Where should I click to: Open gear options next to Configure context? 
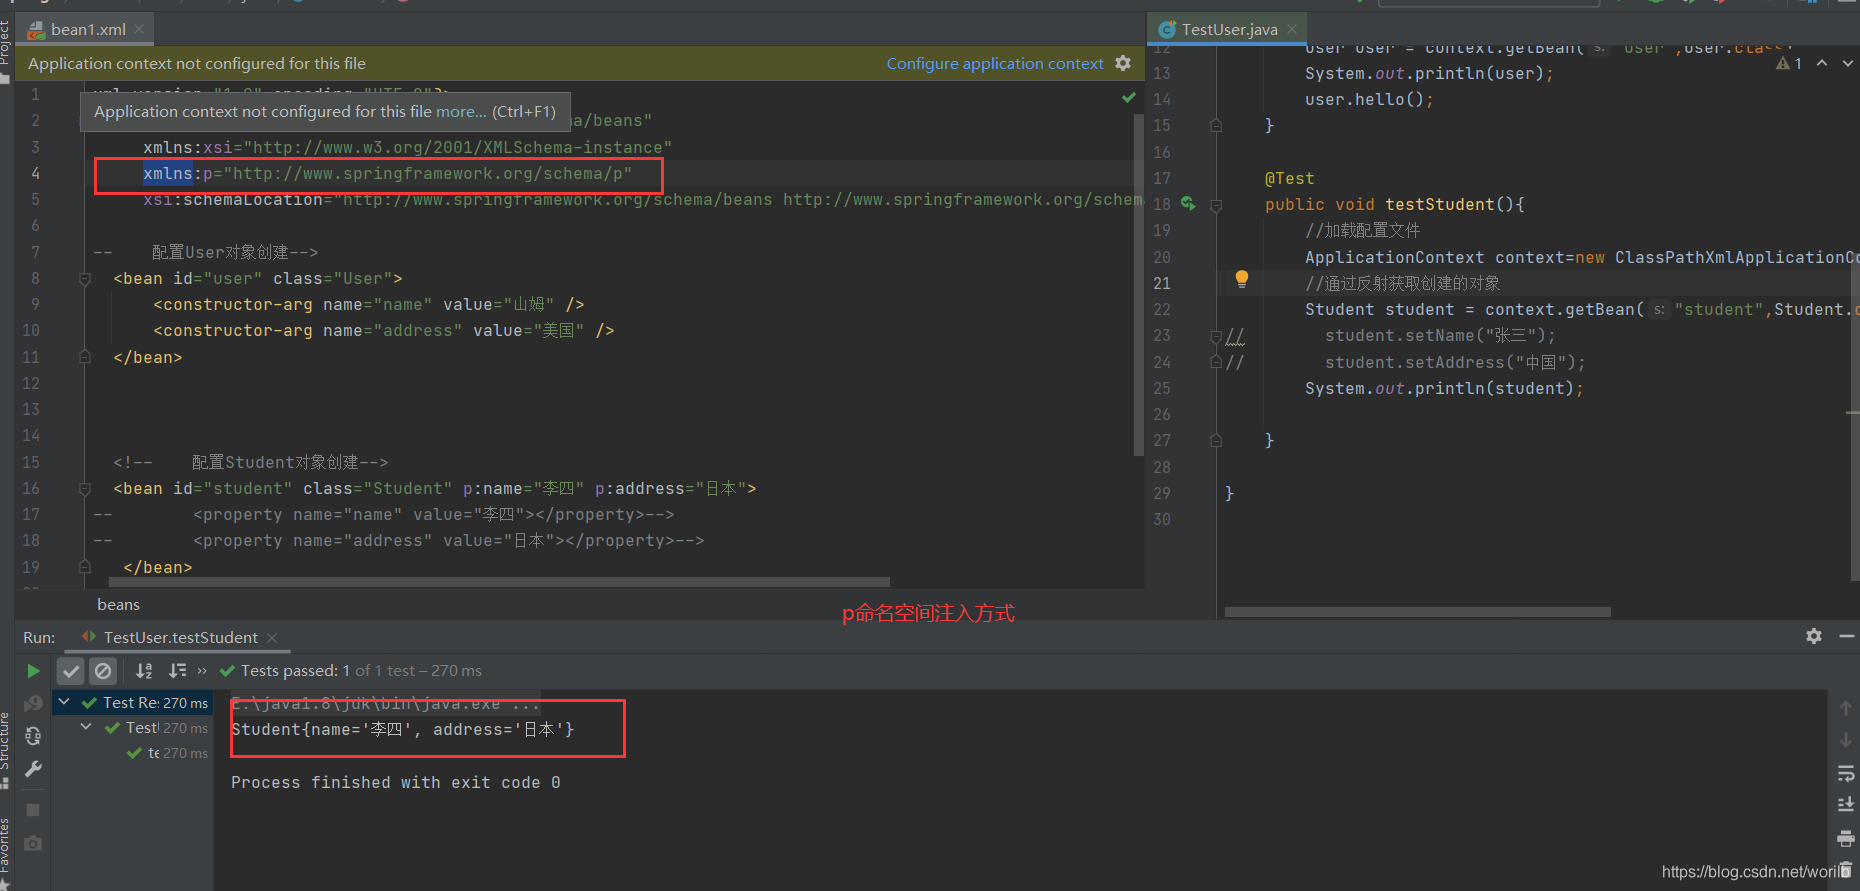(1123, 63)
